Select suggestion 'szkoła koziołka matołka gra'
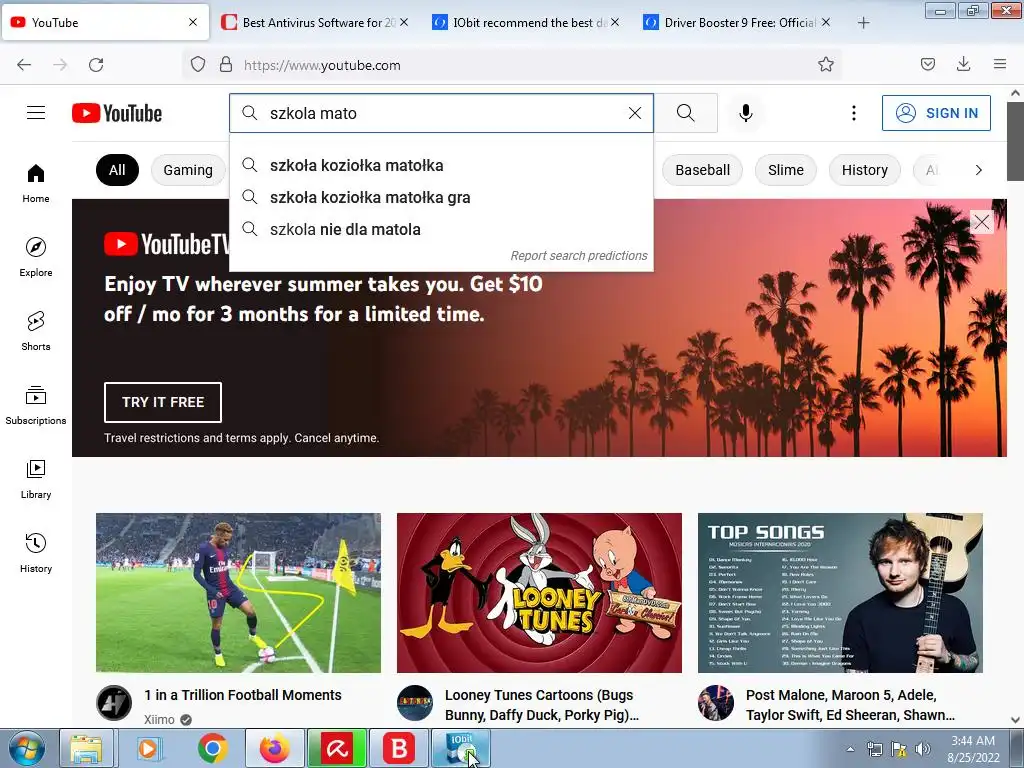Viewport: 1024px width, 768px height. [x=441, y=197]
